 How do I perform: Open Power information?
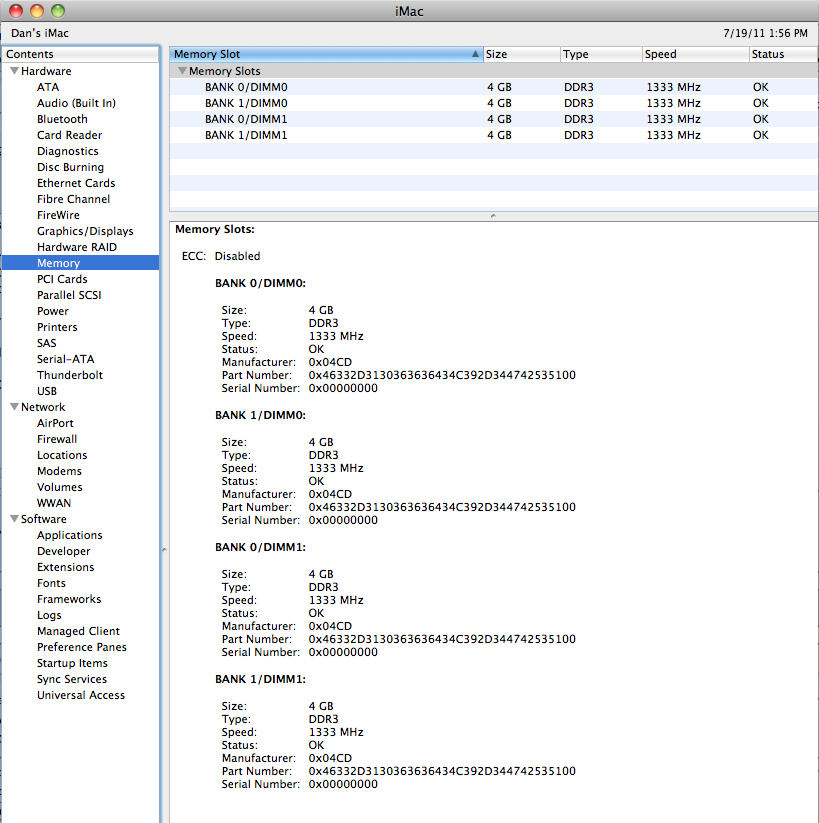coord(52,311)
